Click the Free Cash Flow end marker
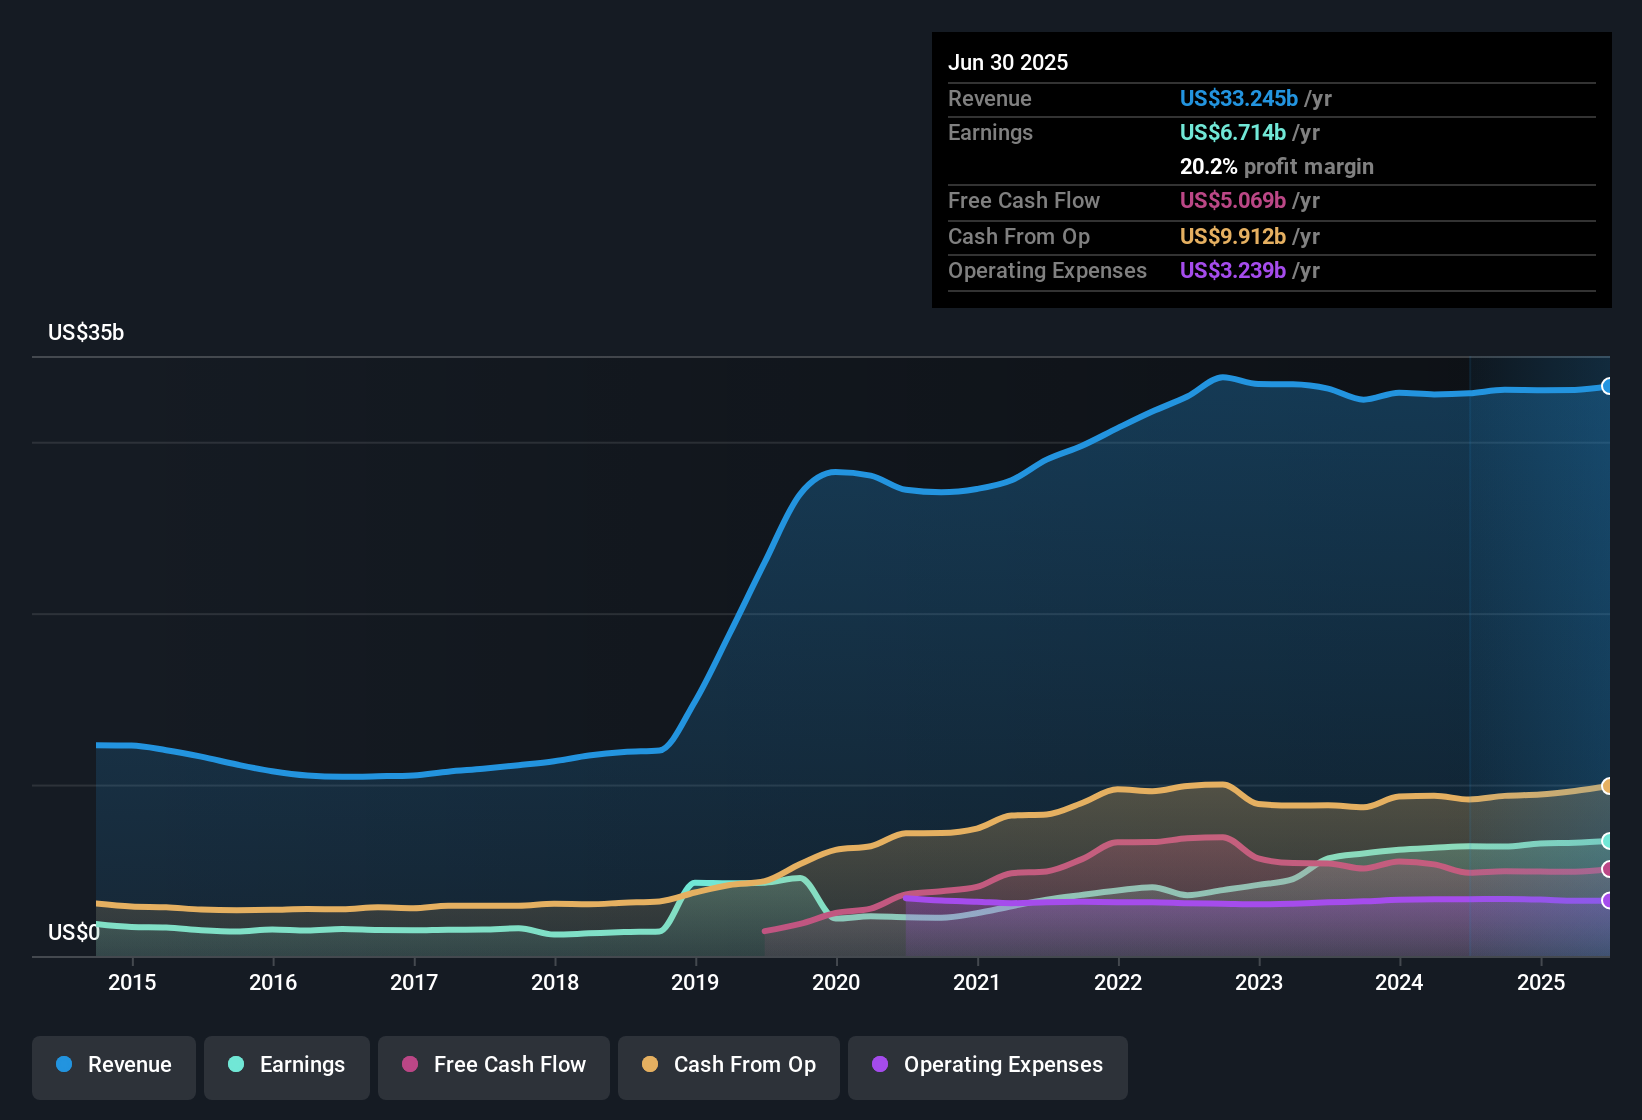Viewport: 1642px width, 1120px height. (x=1608, y=869)
